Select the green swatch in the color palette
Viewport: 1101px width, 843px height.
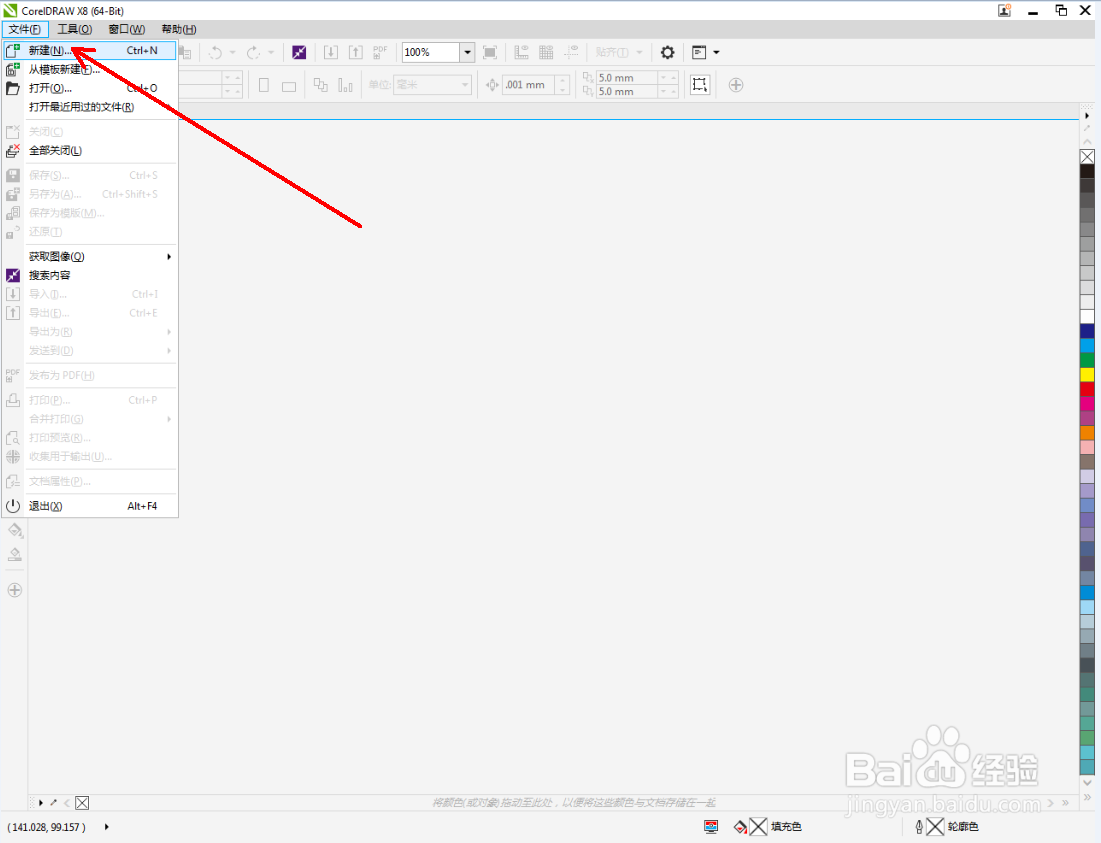pyautogui.click(x=1087, y=360)
